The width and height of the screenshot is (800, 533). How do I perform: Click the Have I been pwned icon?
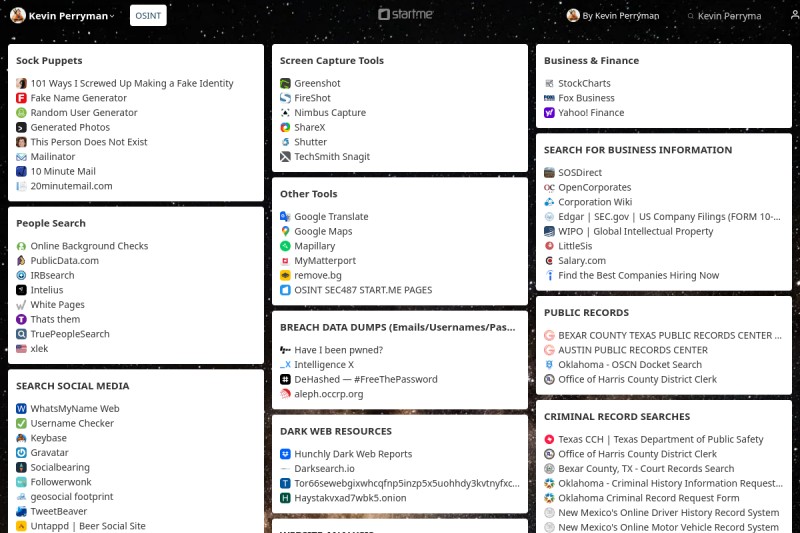(285, 350)
